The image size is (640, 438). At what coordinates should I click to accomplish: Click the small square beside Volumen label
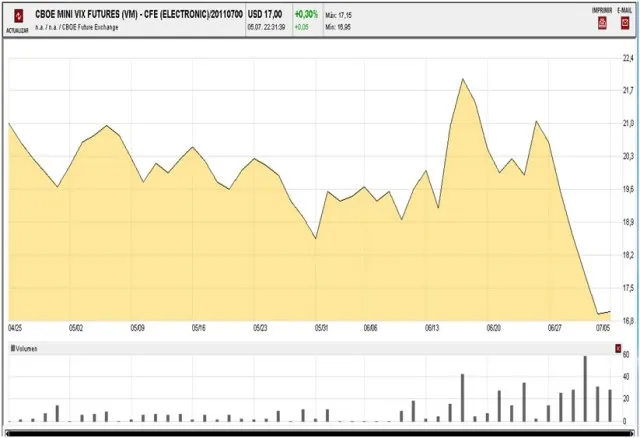click(x=12, y=348)
